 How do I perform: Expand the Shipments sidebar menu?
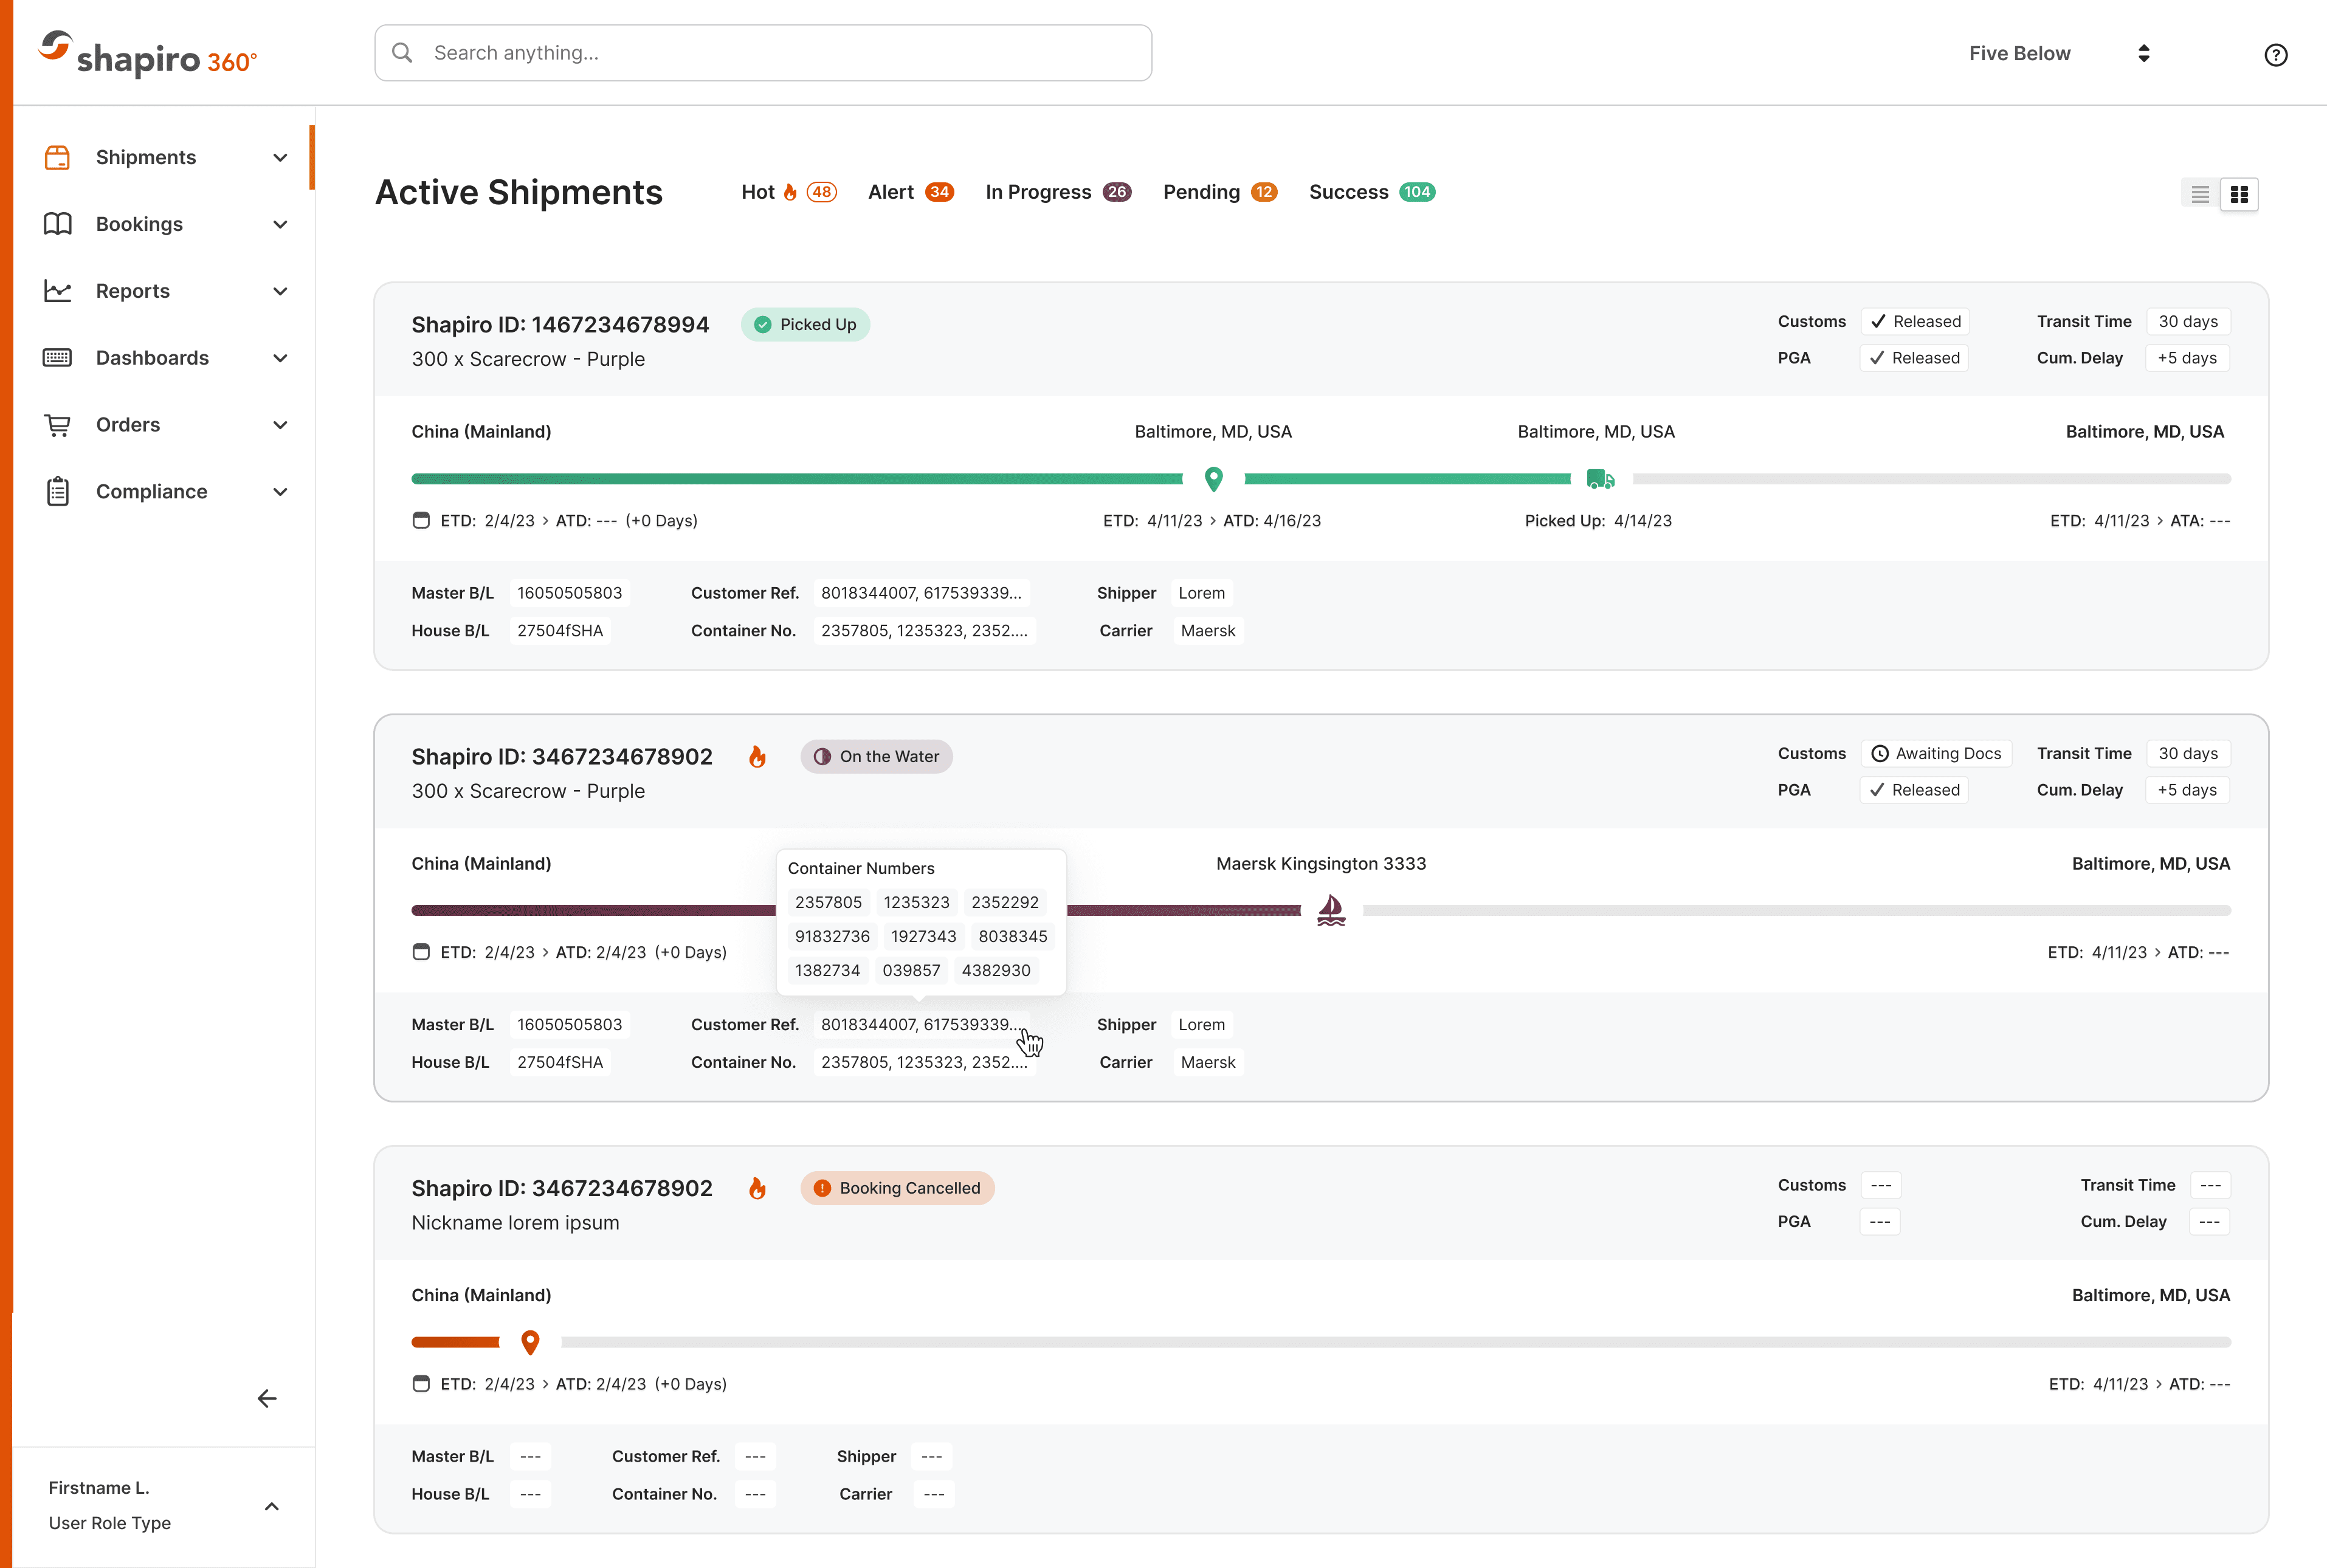pyautogui.click(x=280, y=158)
